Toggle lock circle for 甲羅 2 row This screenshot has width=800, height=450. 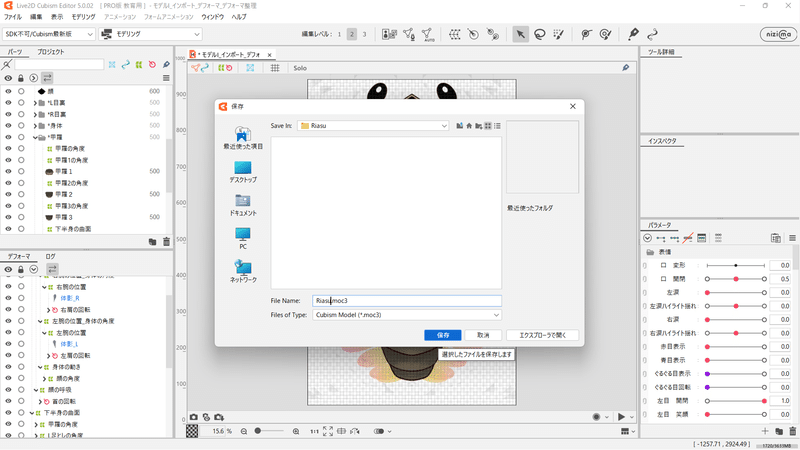[21, 194]
